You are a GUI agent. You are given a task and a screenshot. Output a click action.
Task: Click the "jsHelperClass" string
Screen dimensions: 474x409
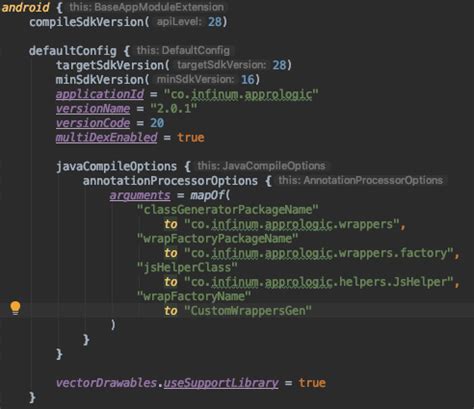coord(187,267)
